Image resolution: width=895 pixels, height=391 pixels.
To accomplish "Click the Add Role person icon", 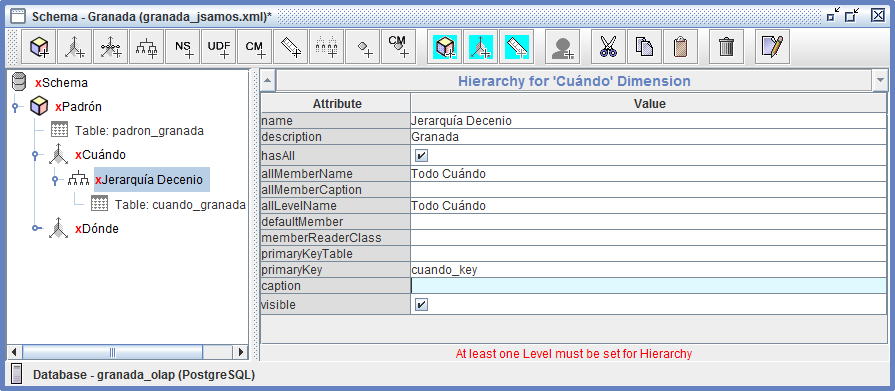I will point(563,47).
